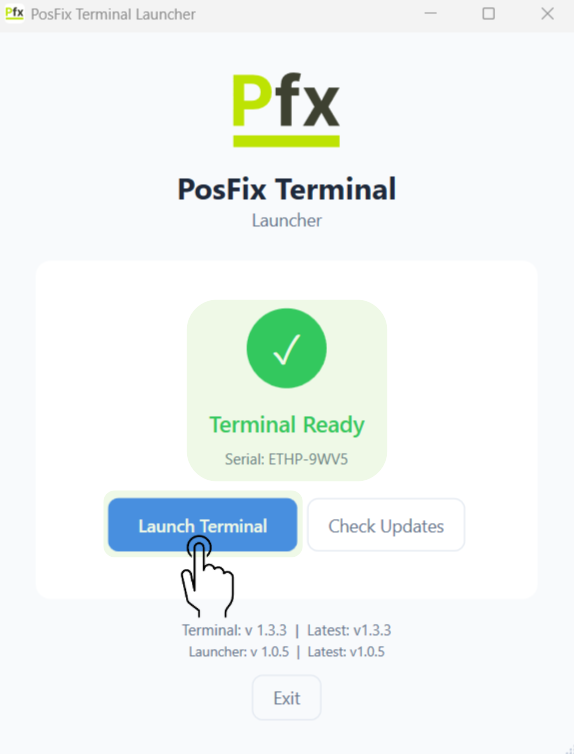Click the small Pfx title bar icon
The height and width of the screenshot is (754, 574).
click(x=14, y=13)
